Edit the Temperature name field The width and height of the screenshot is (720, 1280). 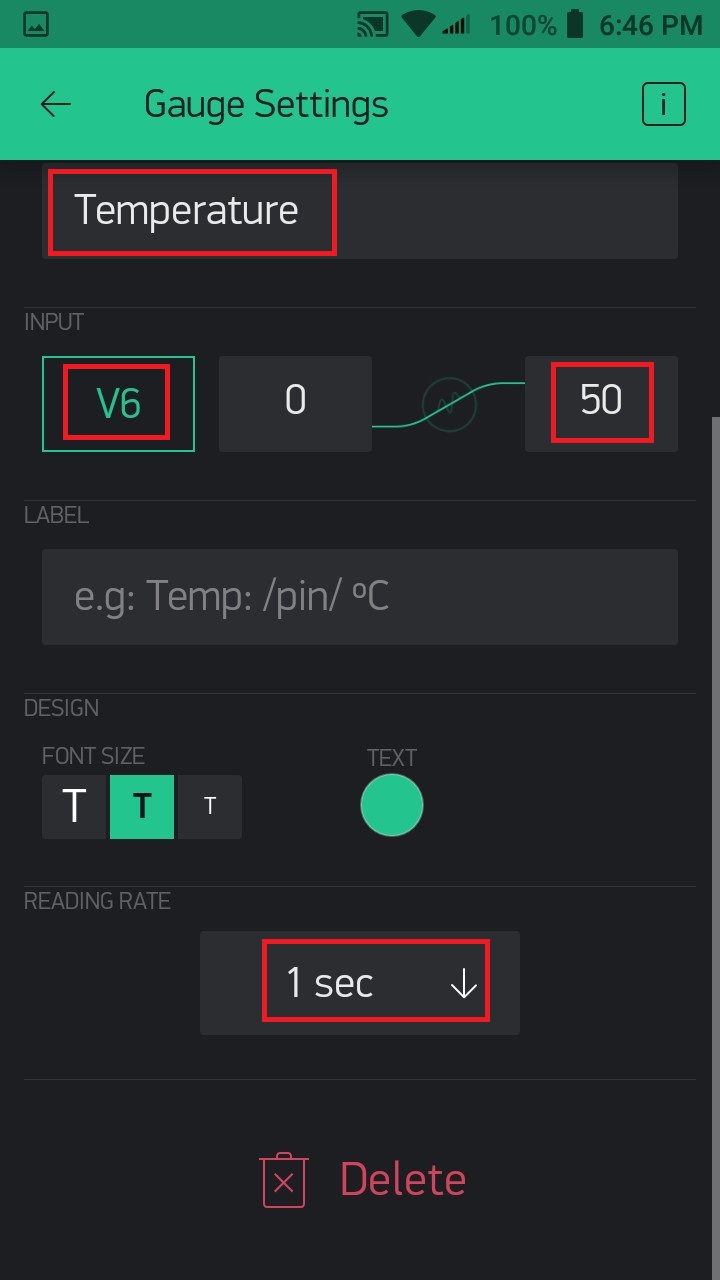[360, 211]
